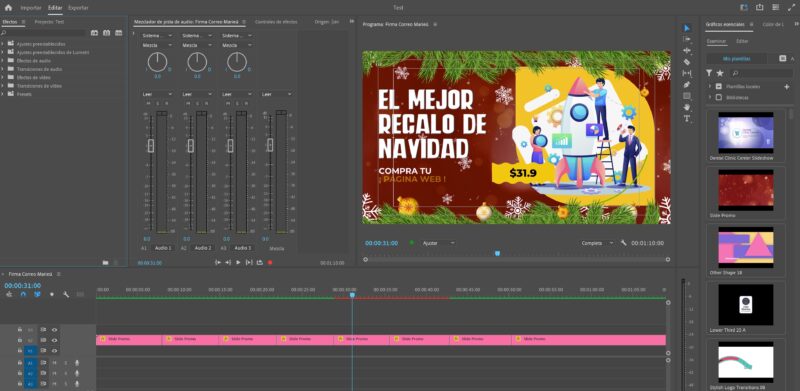The height and width of the screenshot is (391, 800).
Task: Open Color de Lumetri tab
Action: coord(773,25)
